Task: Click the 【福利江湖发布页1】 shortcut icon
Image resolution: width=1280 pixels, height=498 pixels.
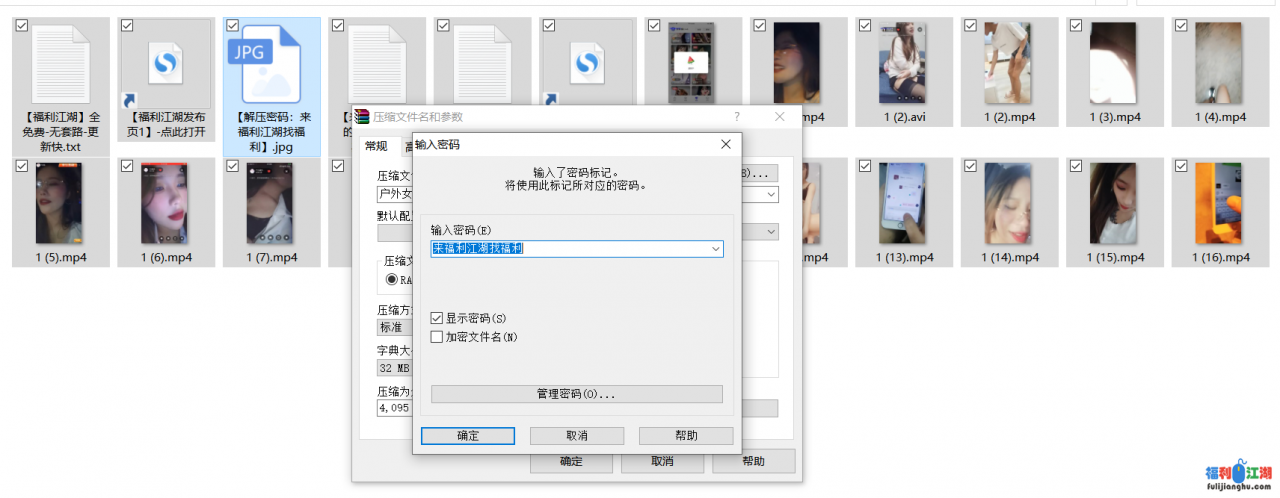Action: click(x=165, y=64)
